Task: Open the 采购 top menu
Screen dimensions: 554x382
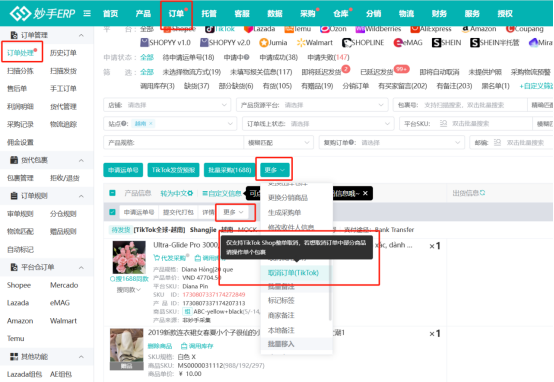Action: 307,13
